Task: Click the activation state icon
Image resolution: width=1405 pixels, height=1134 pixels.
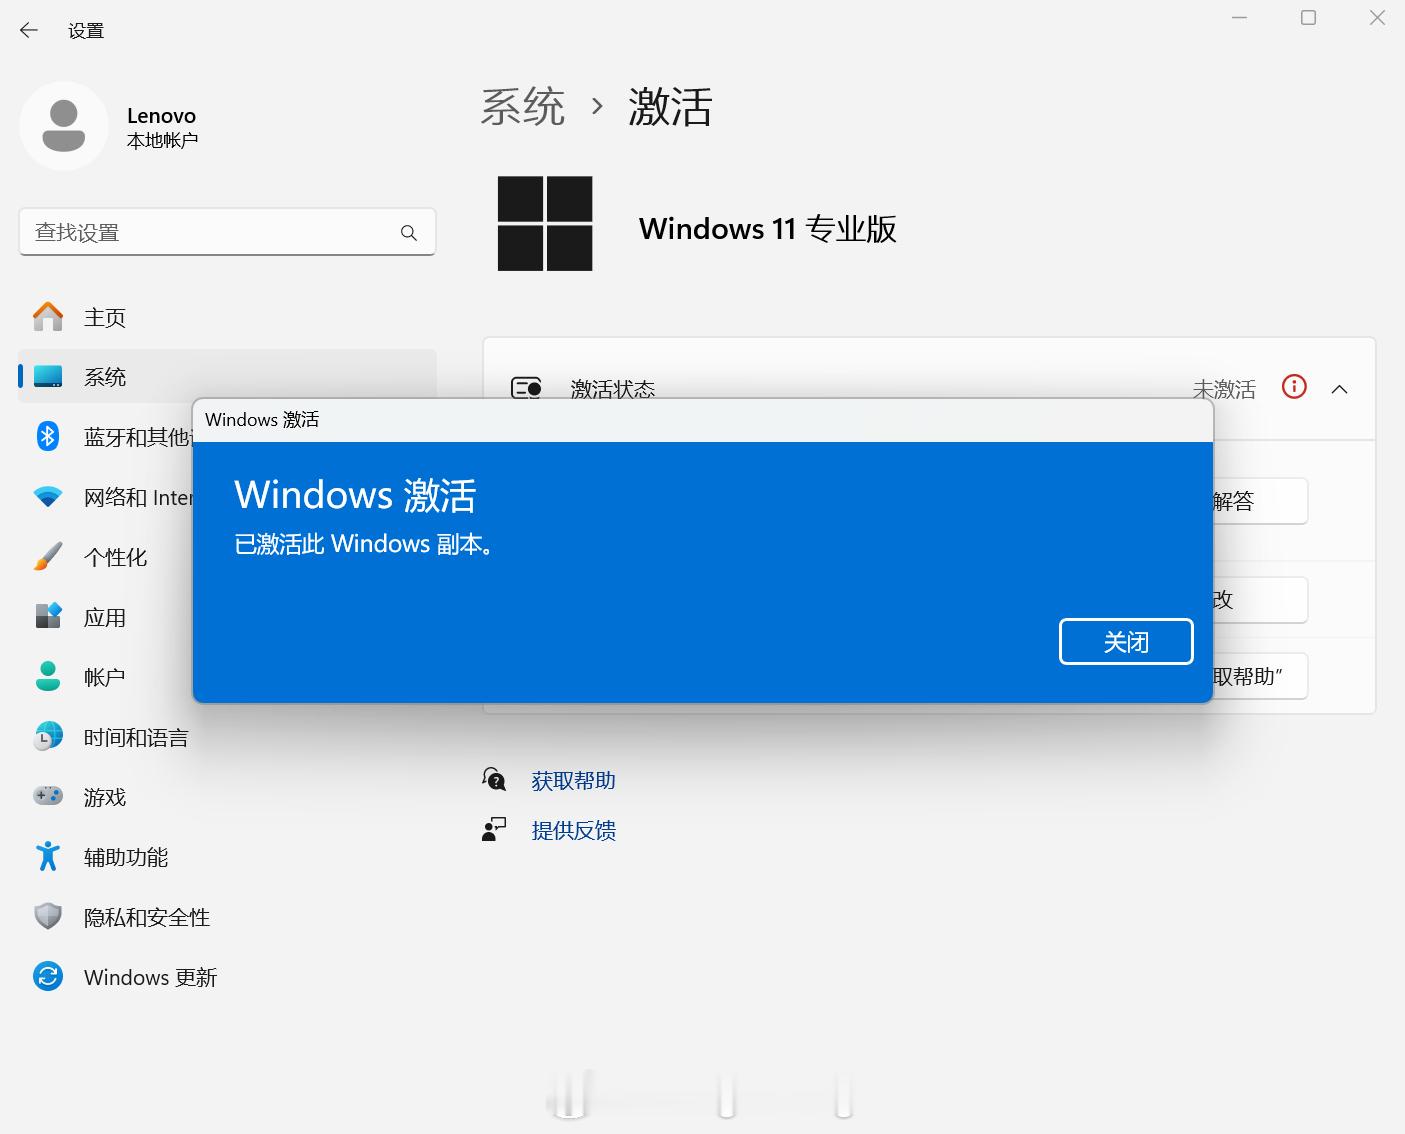Action: 526,388
